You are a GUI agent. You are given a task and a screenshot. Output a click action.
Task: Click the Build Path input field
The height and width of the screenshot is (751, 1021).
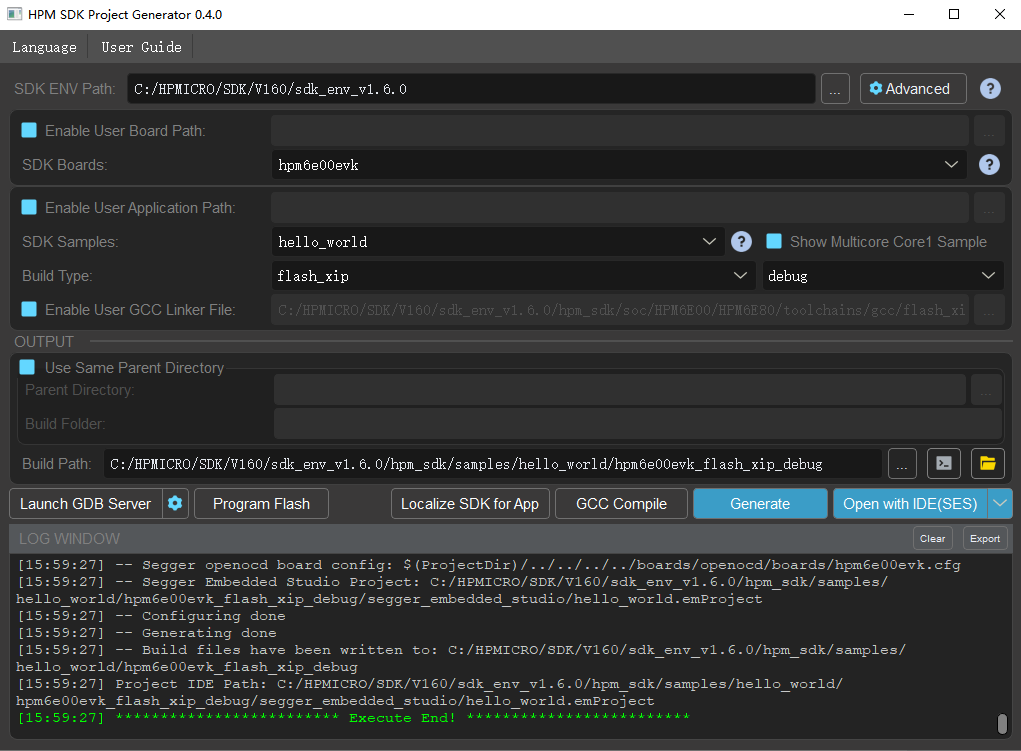tap(493, 464)
